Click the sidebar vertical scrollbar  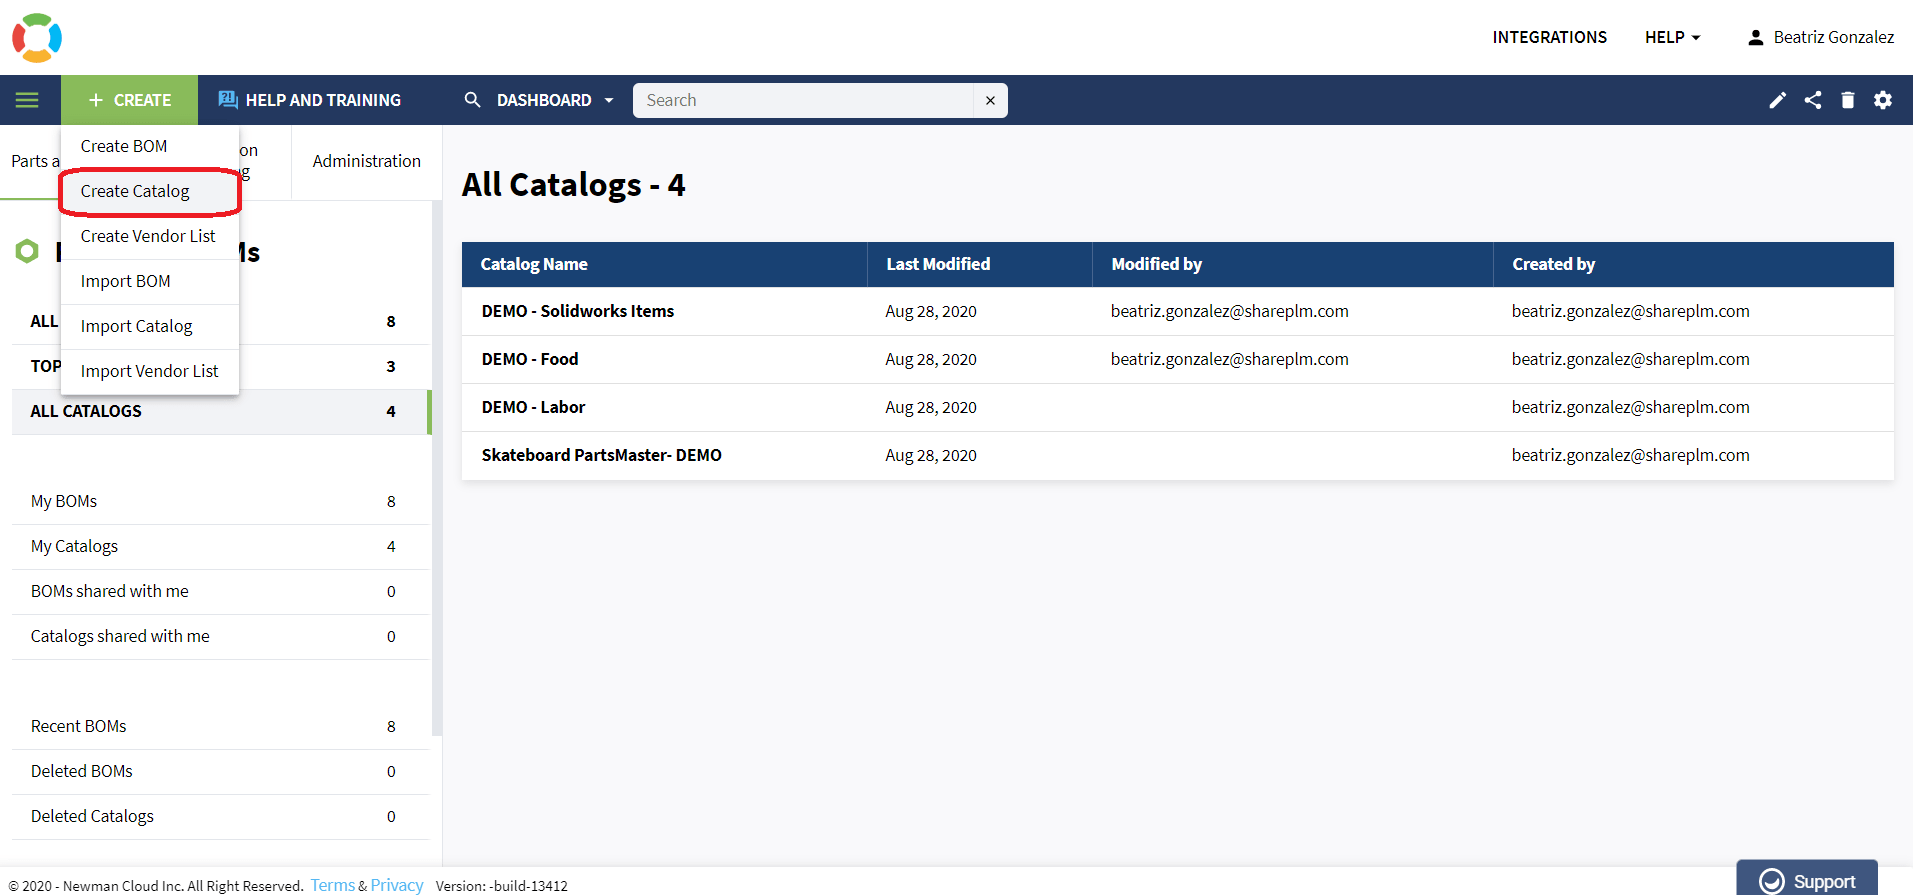(436, 468)
